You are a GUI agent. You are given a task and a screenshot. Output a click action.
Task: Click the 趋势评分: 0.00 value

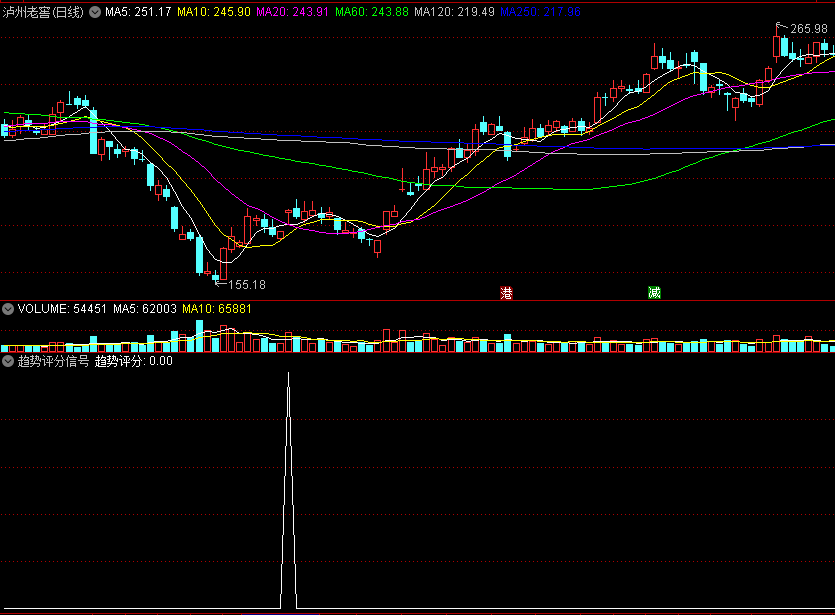134,361
